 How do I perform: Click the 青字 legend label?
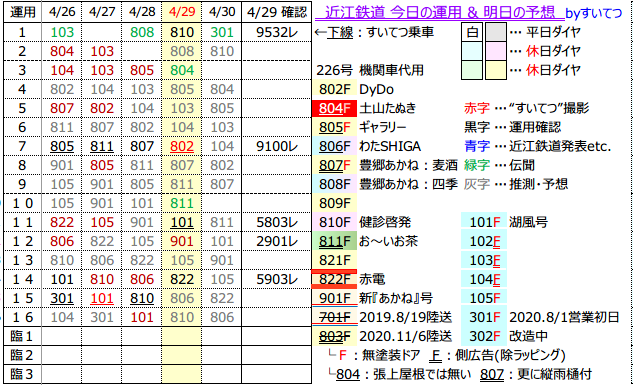click(x=477, y=146)
